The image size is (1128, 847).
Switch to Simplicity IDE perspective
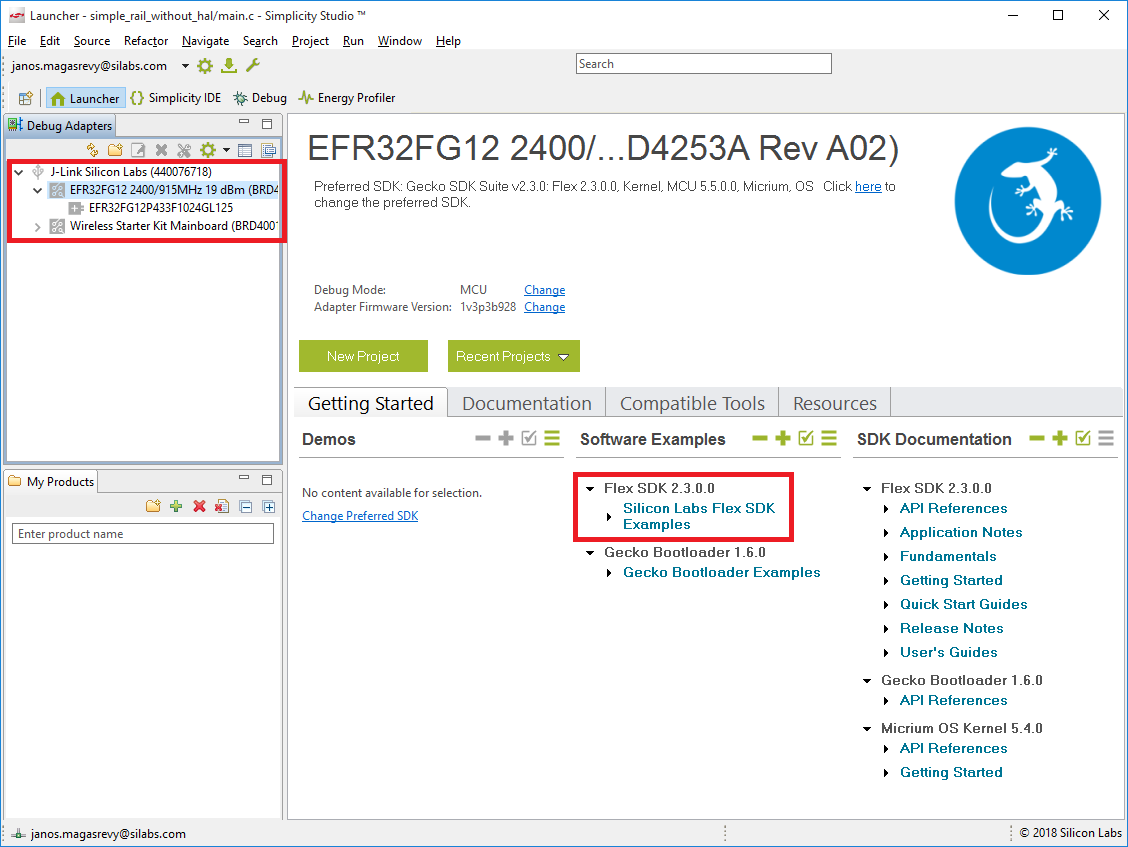(176, 98)
